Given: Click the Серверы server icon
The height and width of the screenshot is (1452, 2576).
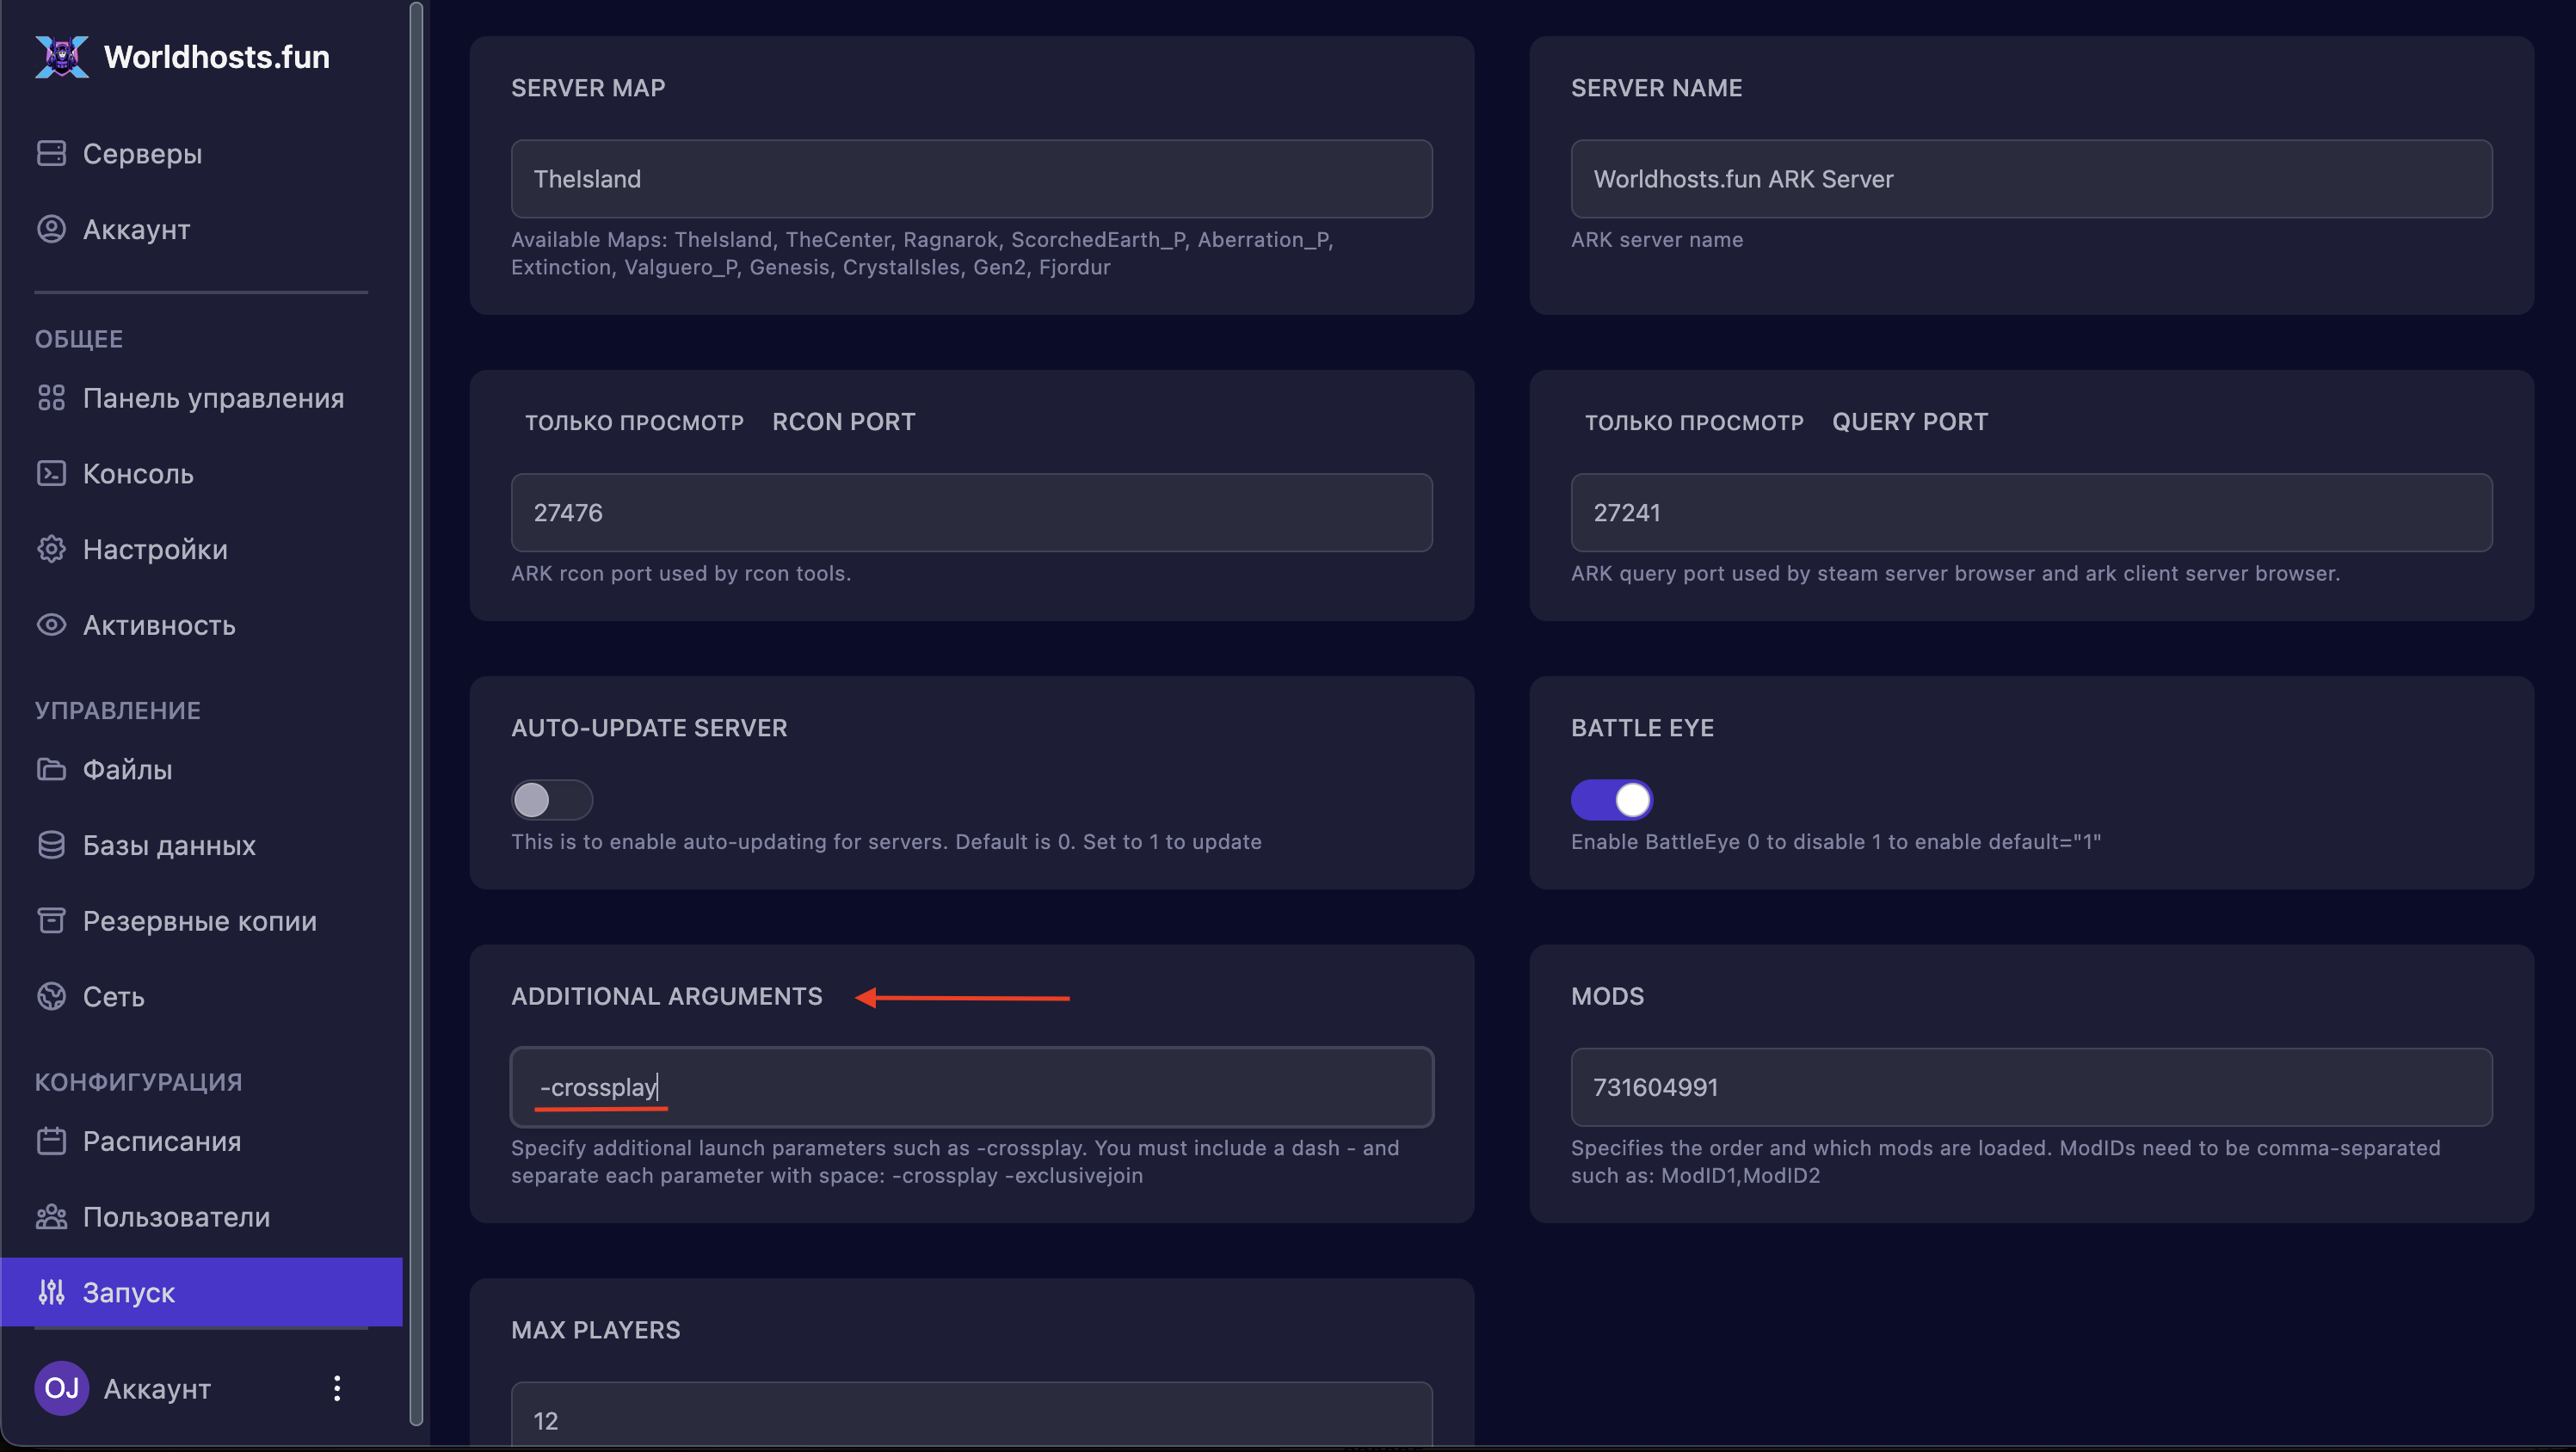Looking at the screenshot, I should [x=51, y=153].
